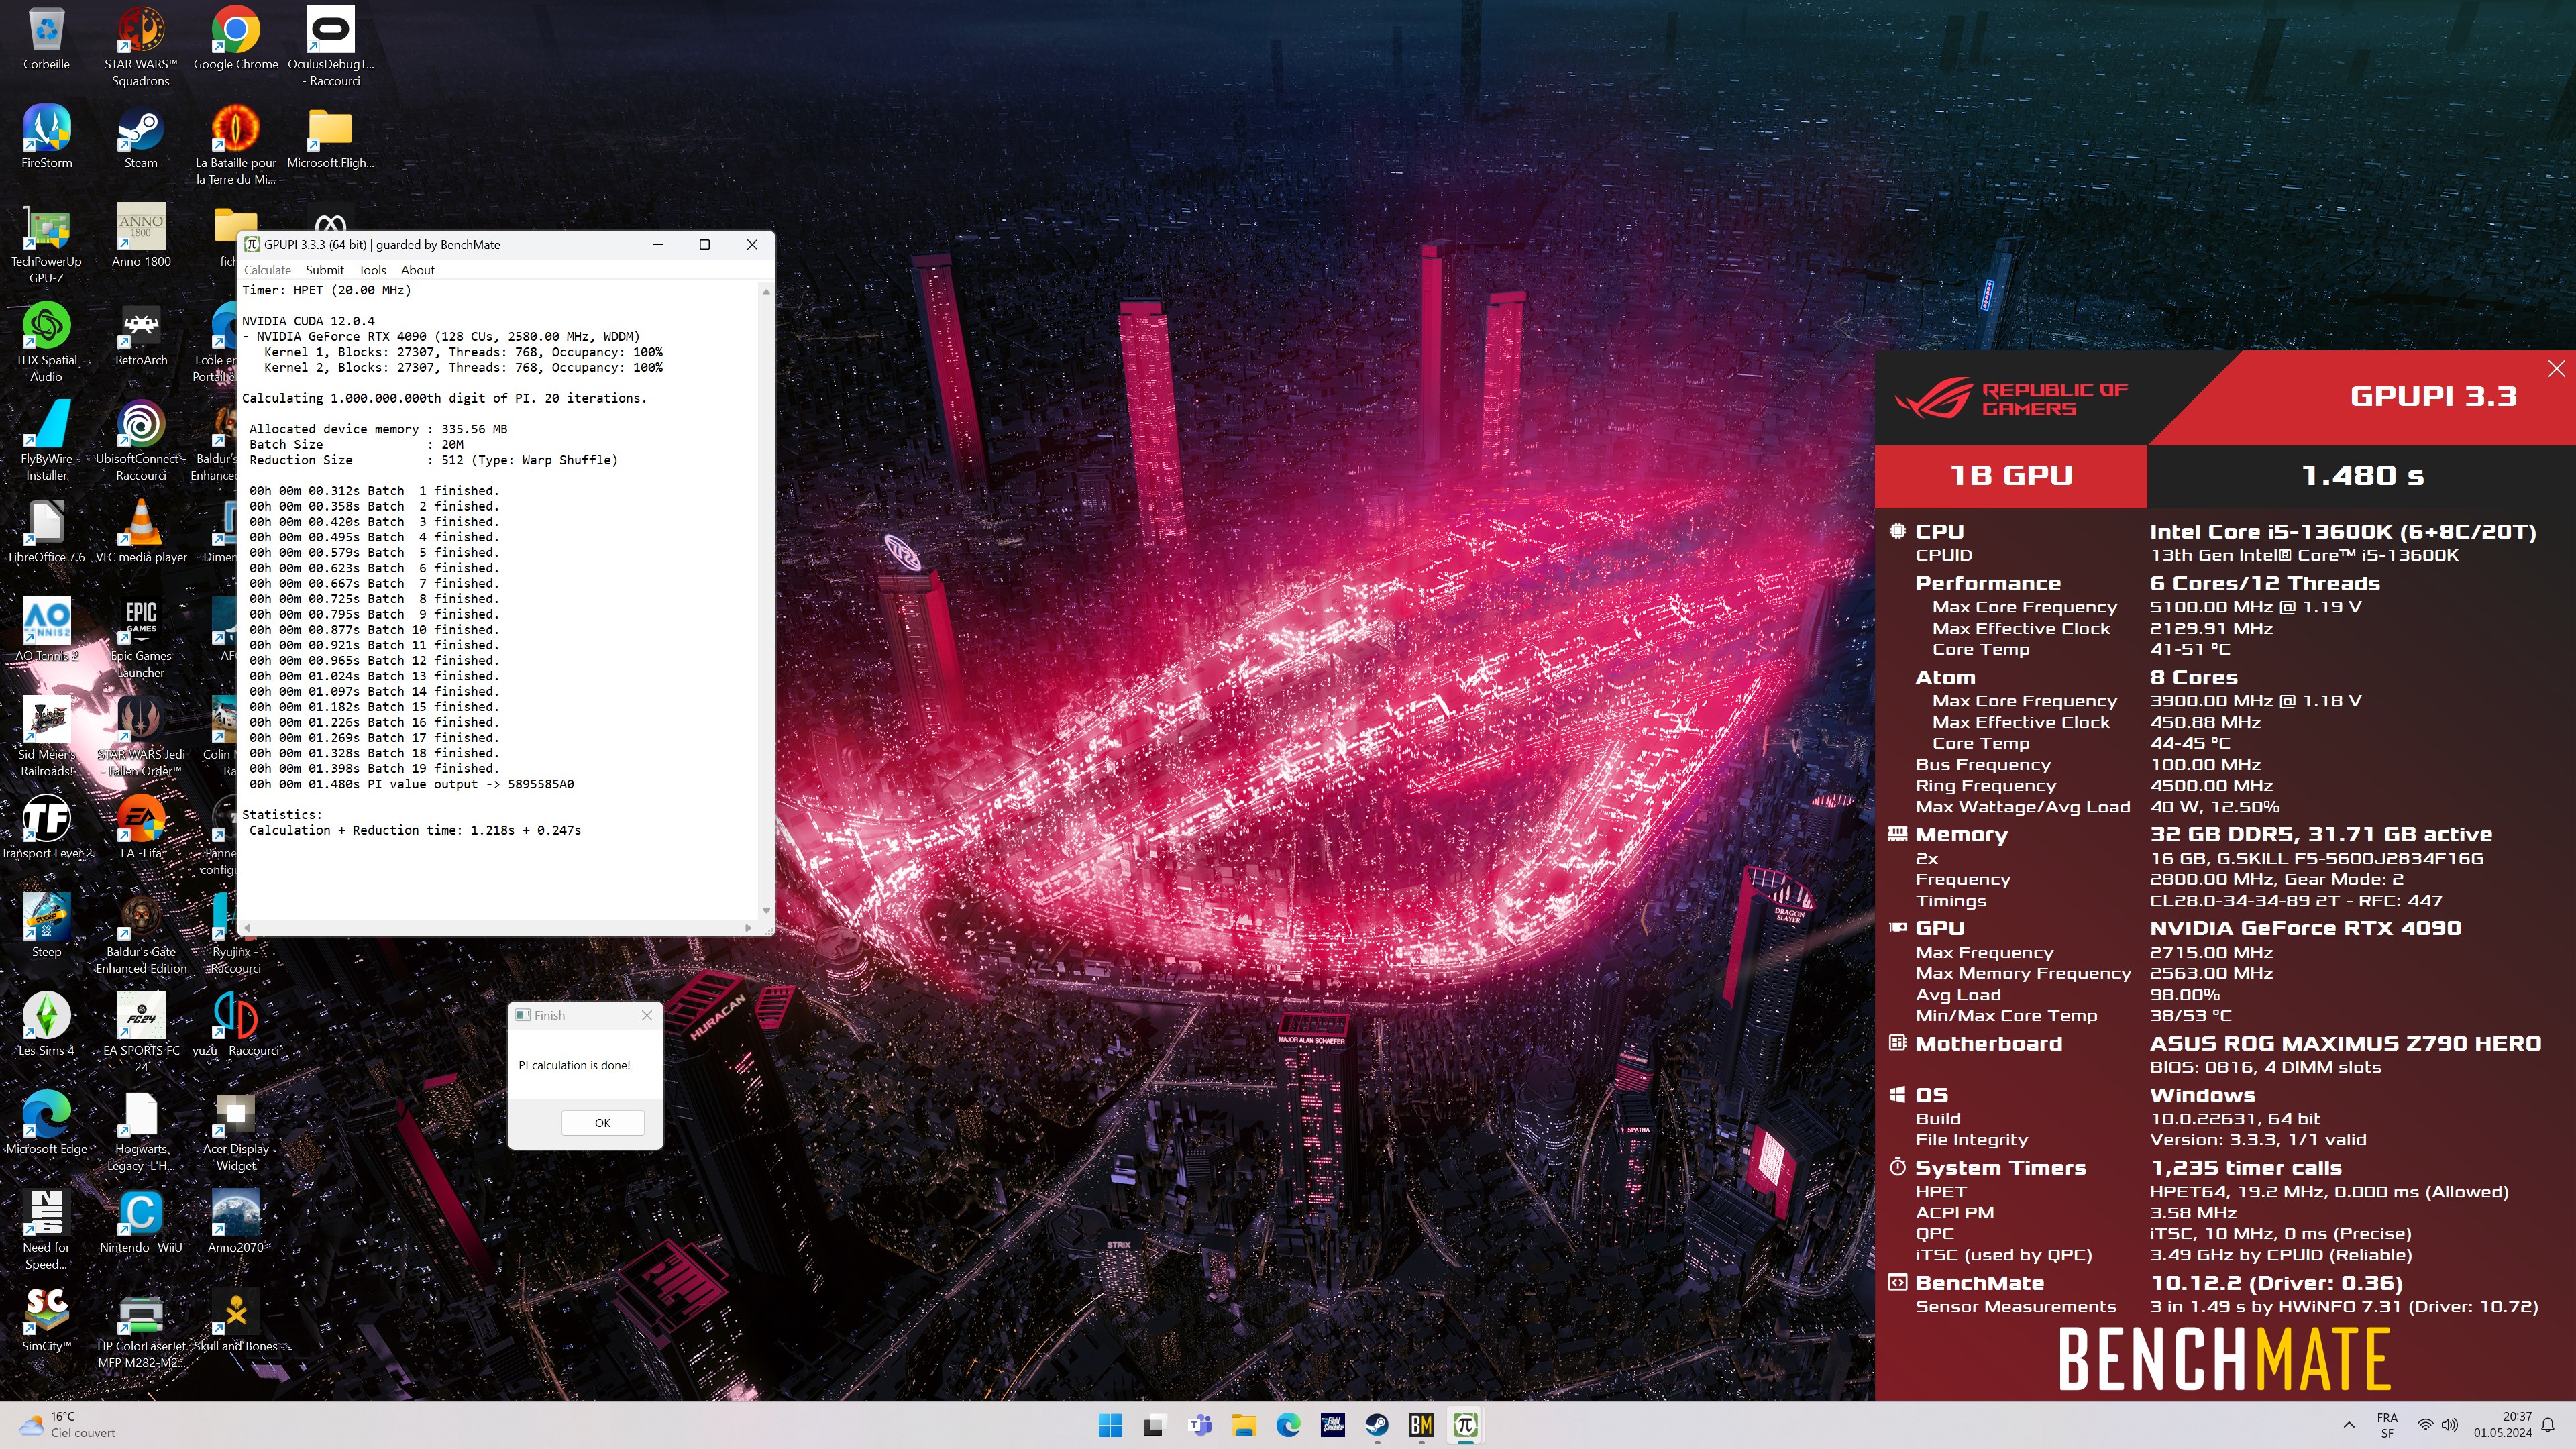Open AO Tennis 2 desktop icon
Screen dimensions: 2576x1449
(x=46, y=631)
